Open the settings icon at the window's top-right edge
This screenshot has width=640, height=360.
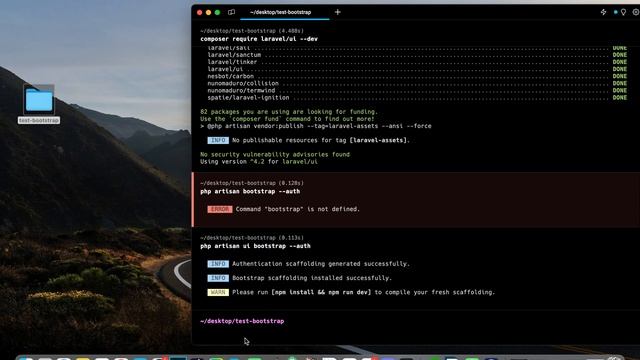pyautogui.click(x=636, y=12)
